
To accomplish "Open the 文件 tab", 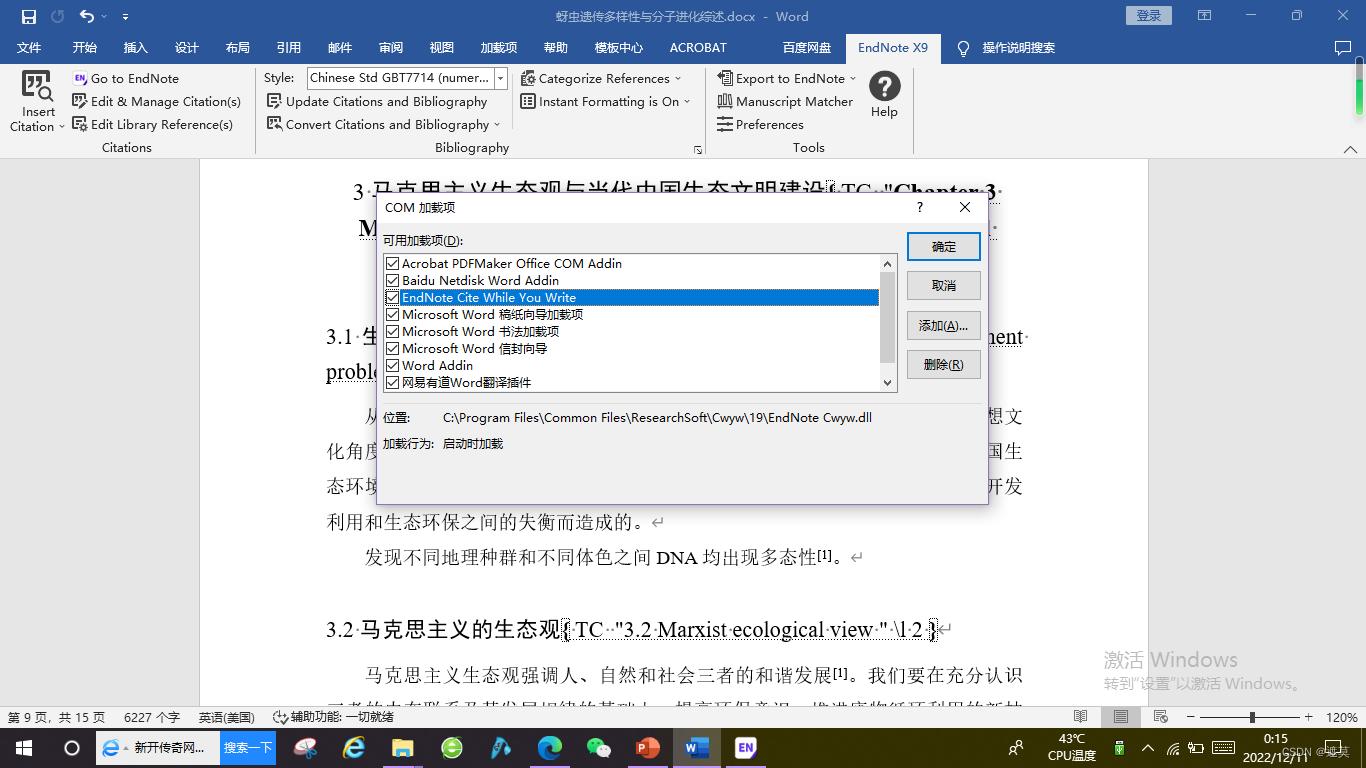I will click(x=29, y=47).
